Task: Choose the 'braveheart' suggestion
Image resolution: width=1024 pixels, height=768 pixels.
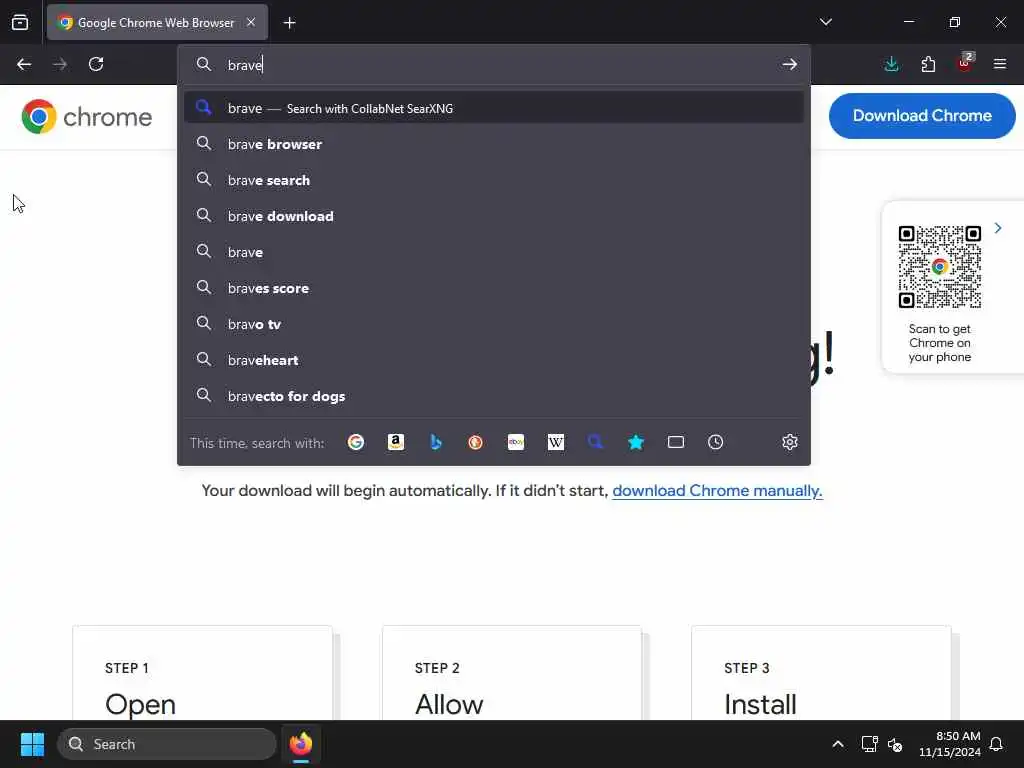Action: click(x=494, y=360)
